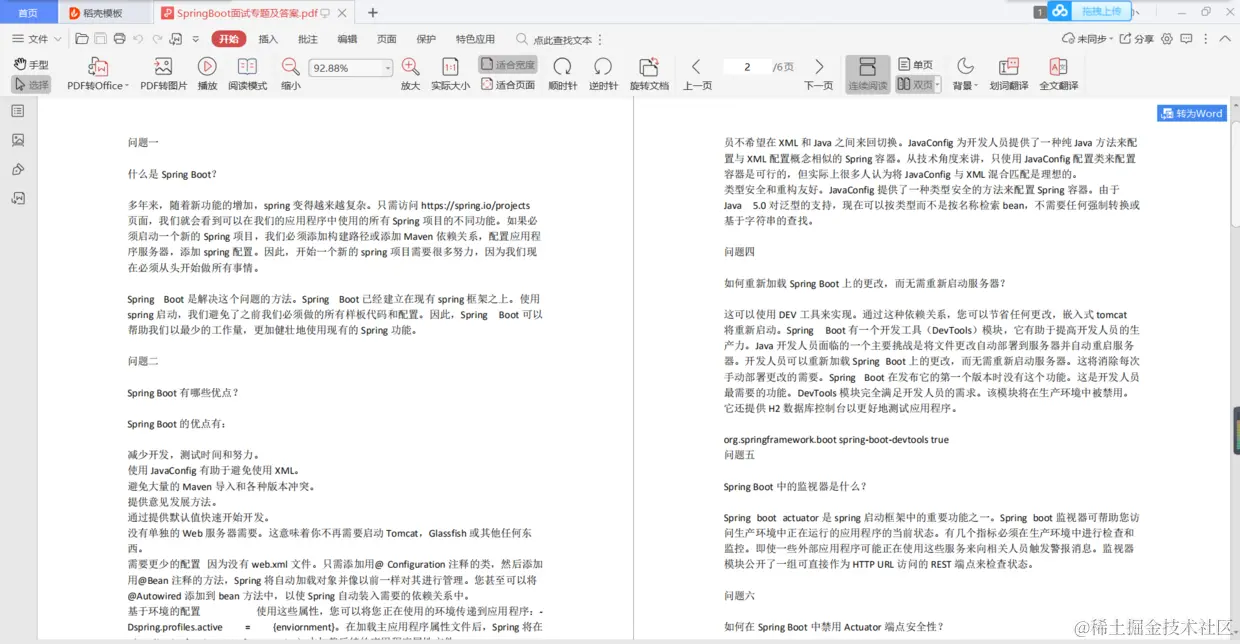Open the 批注 ribbon tab
Image resolution: width=1240 pixels, height=644 pixels.
(x=308, y=39)
